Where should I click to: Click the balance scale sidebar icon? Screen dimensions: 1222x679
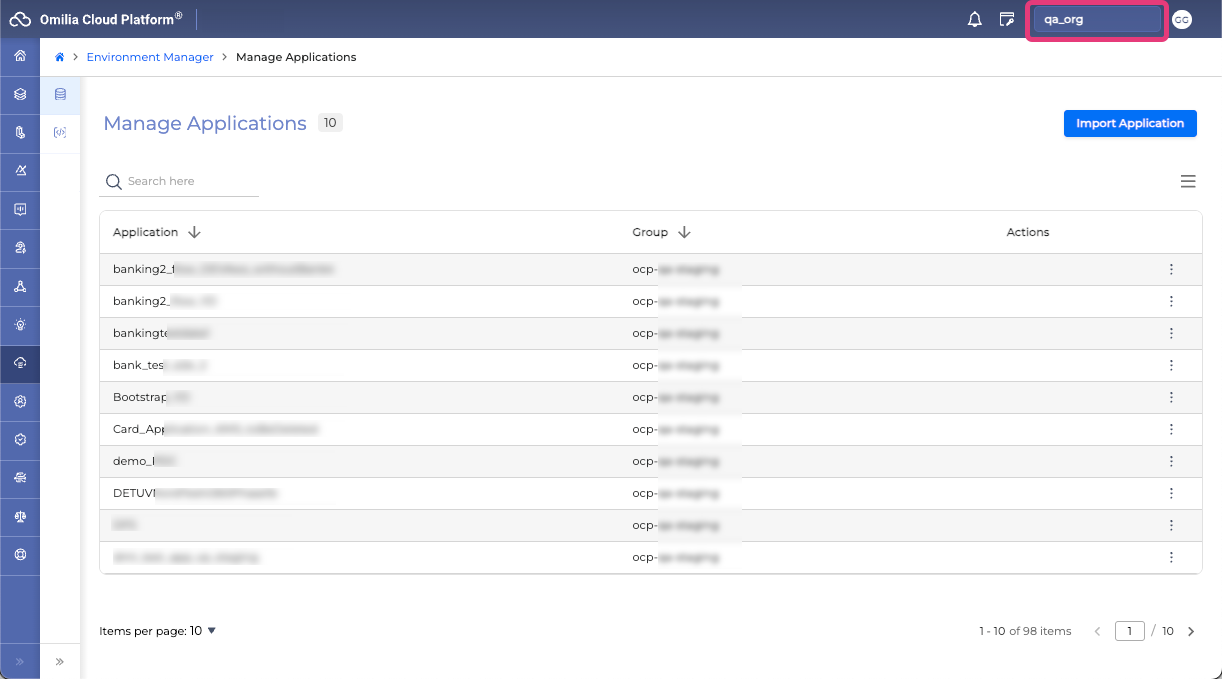pyautogui.click(x=20, y=517)
